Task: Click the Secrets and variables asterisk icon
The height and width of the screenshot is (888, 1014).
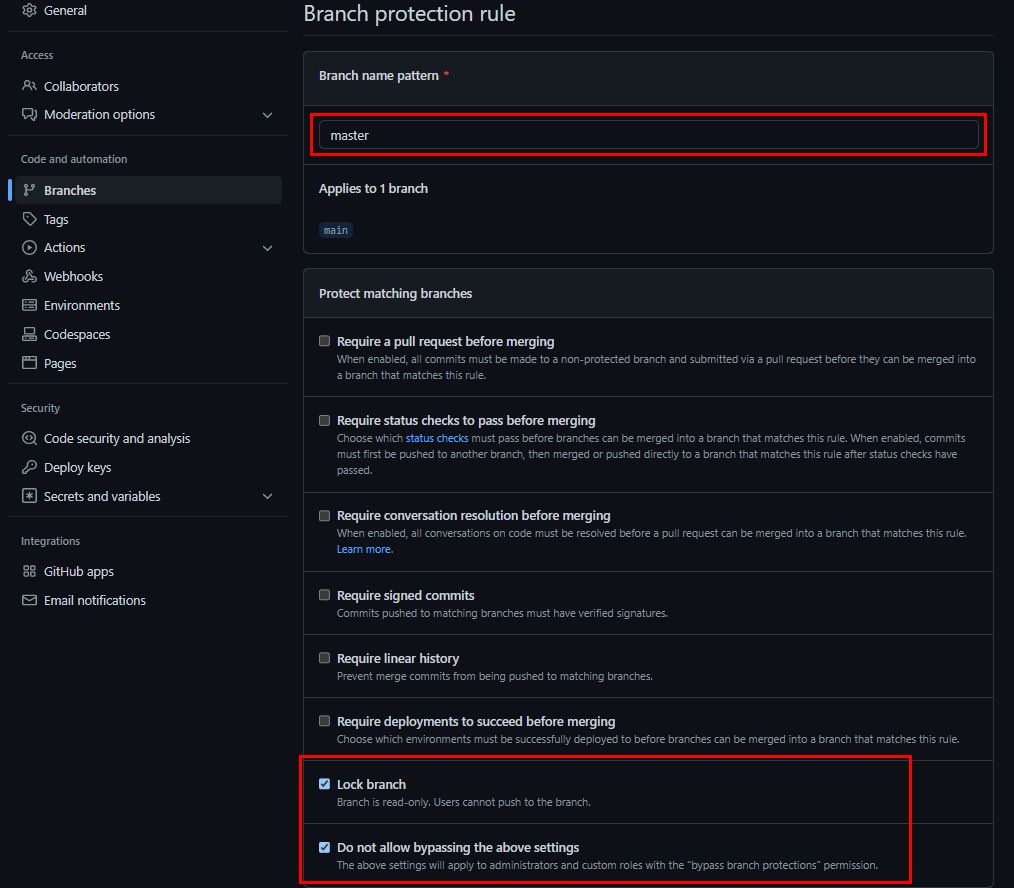Action: tap(29, 496)
